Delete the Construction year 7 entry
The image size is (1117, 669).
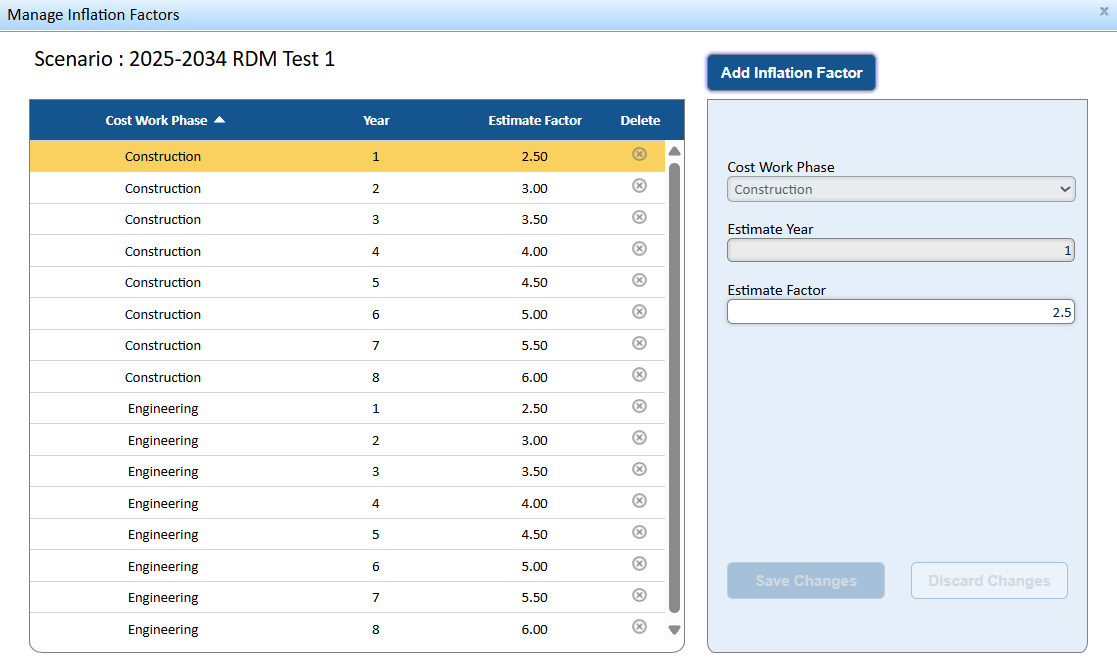639,343
